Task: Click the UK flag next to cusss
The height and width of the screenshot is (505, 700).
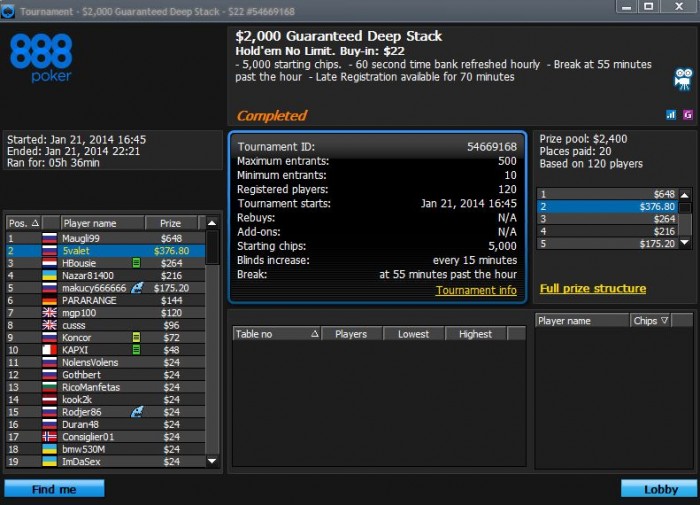Action: click(50, 325)
